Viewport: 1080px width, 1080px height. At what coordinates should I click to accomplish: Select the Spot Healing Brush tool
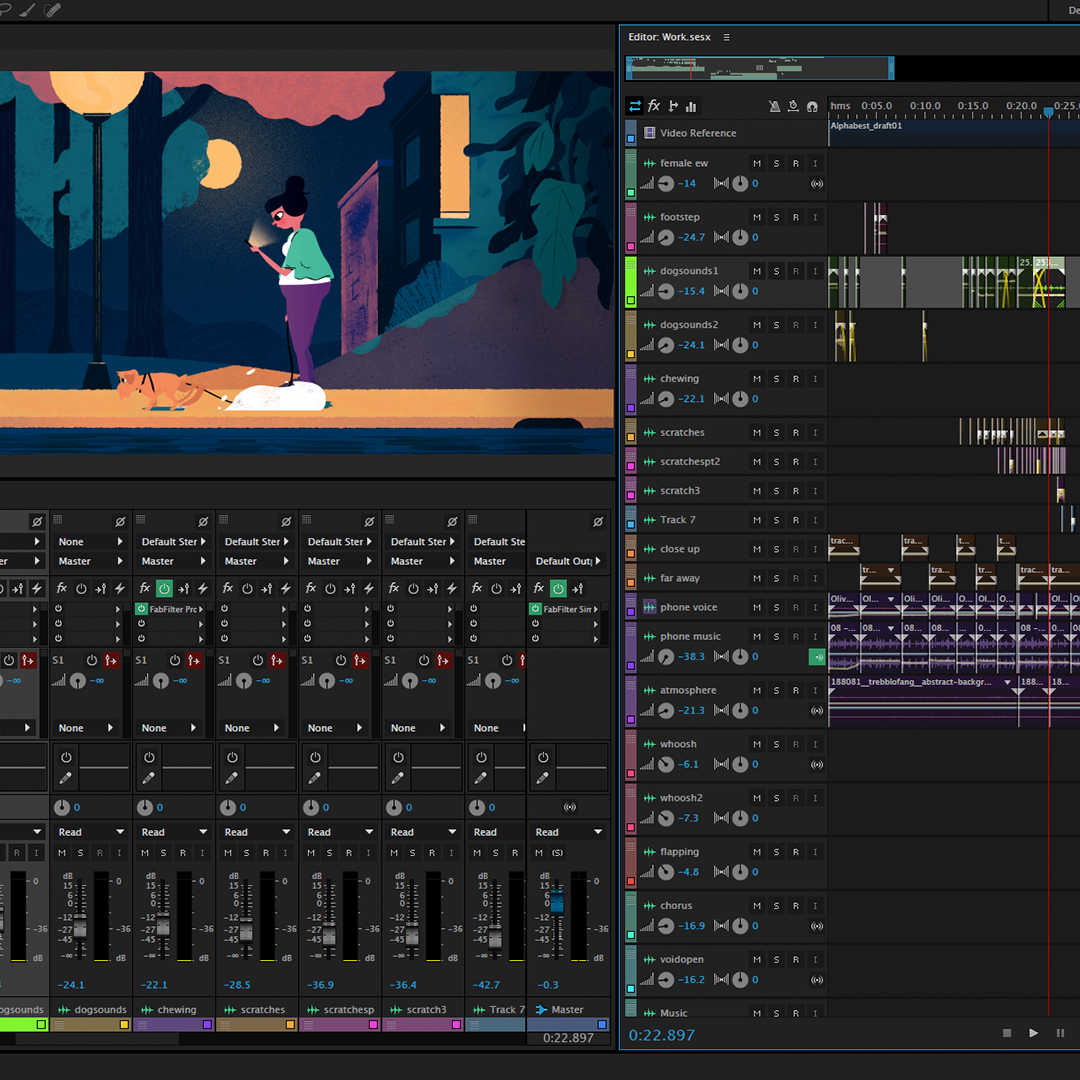tap(52, 10)
